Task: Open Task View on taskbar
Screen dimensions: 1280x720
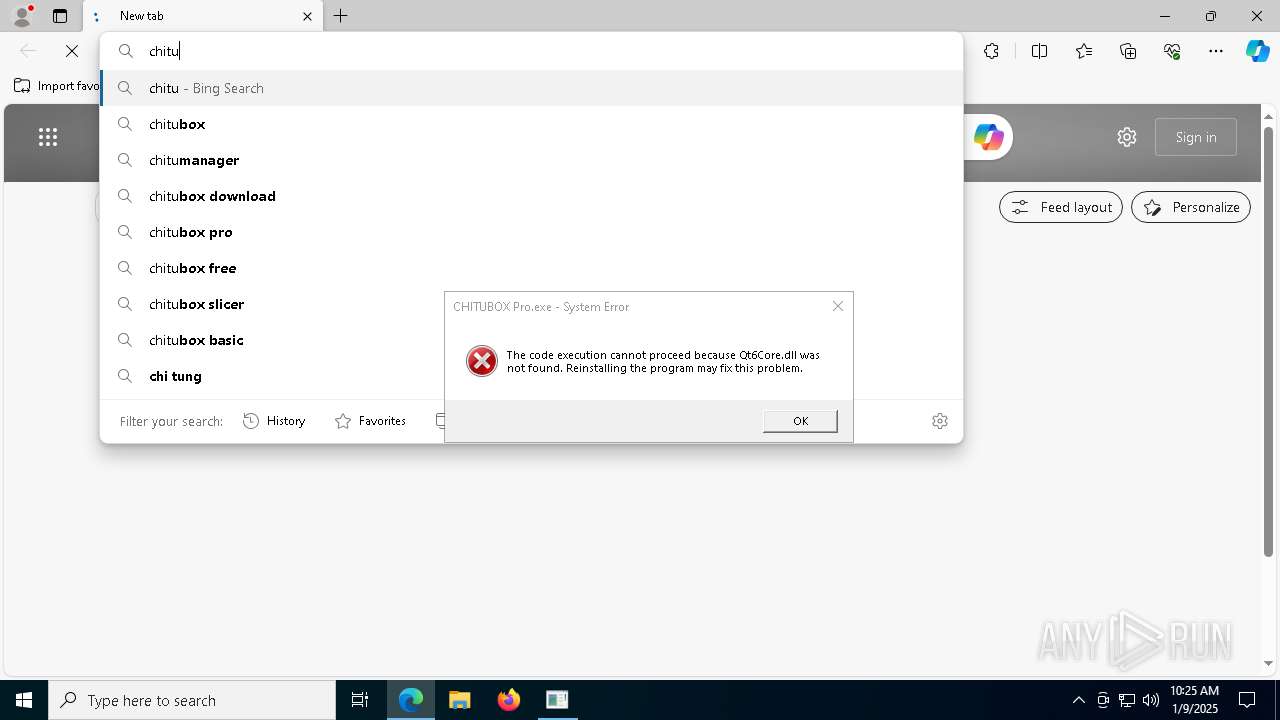Action: pyautogui.click(x=360, y=700)
